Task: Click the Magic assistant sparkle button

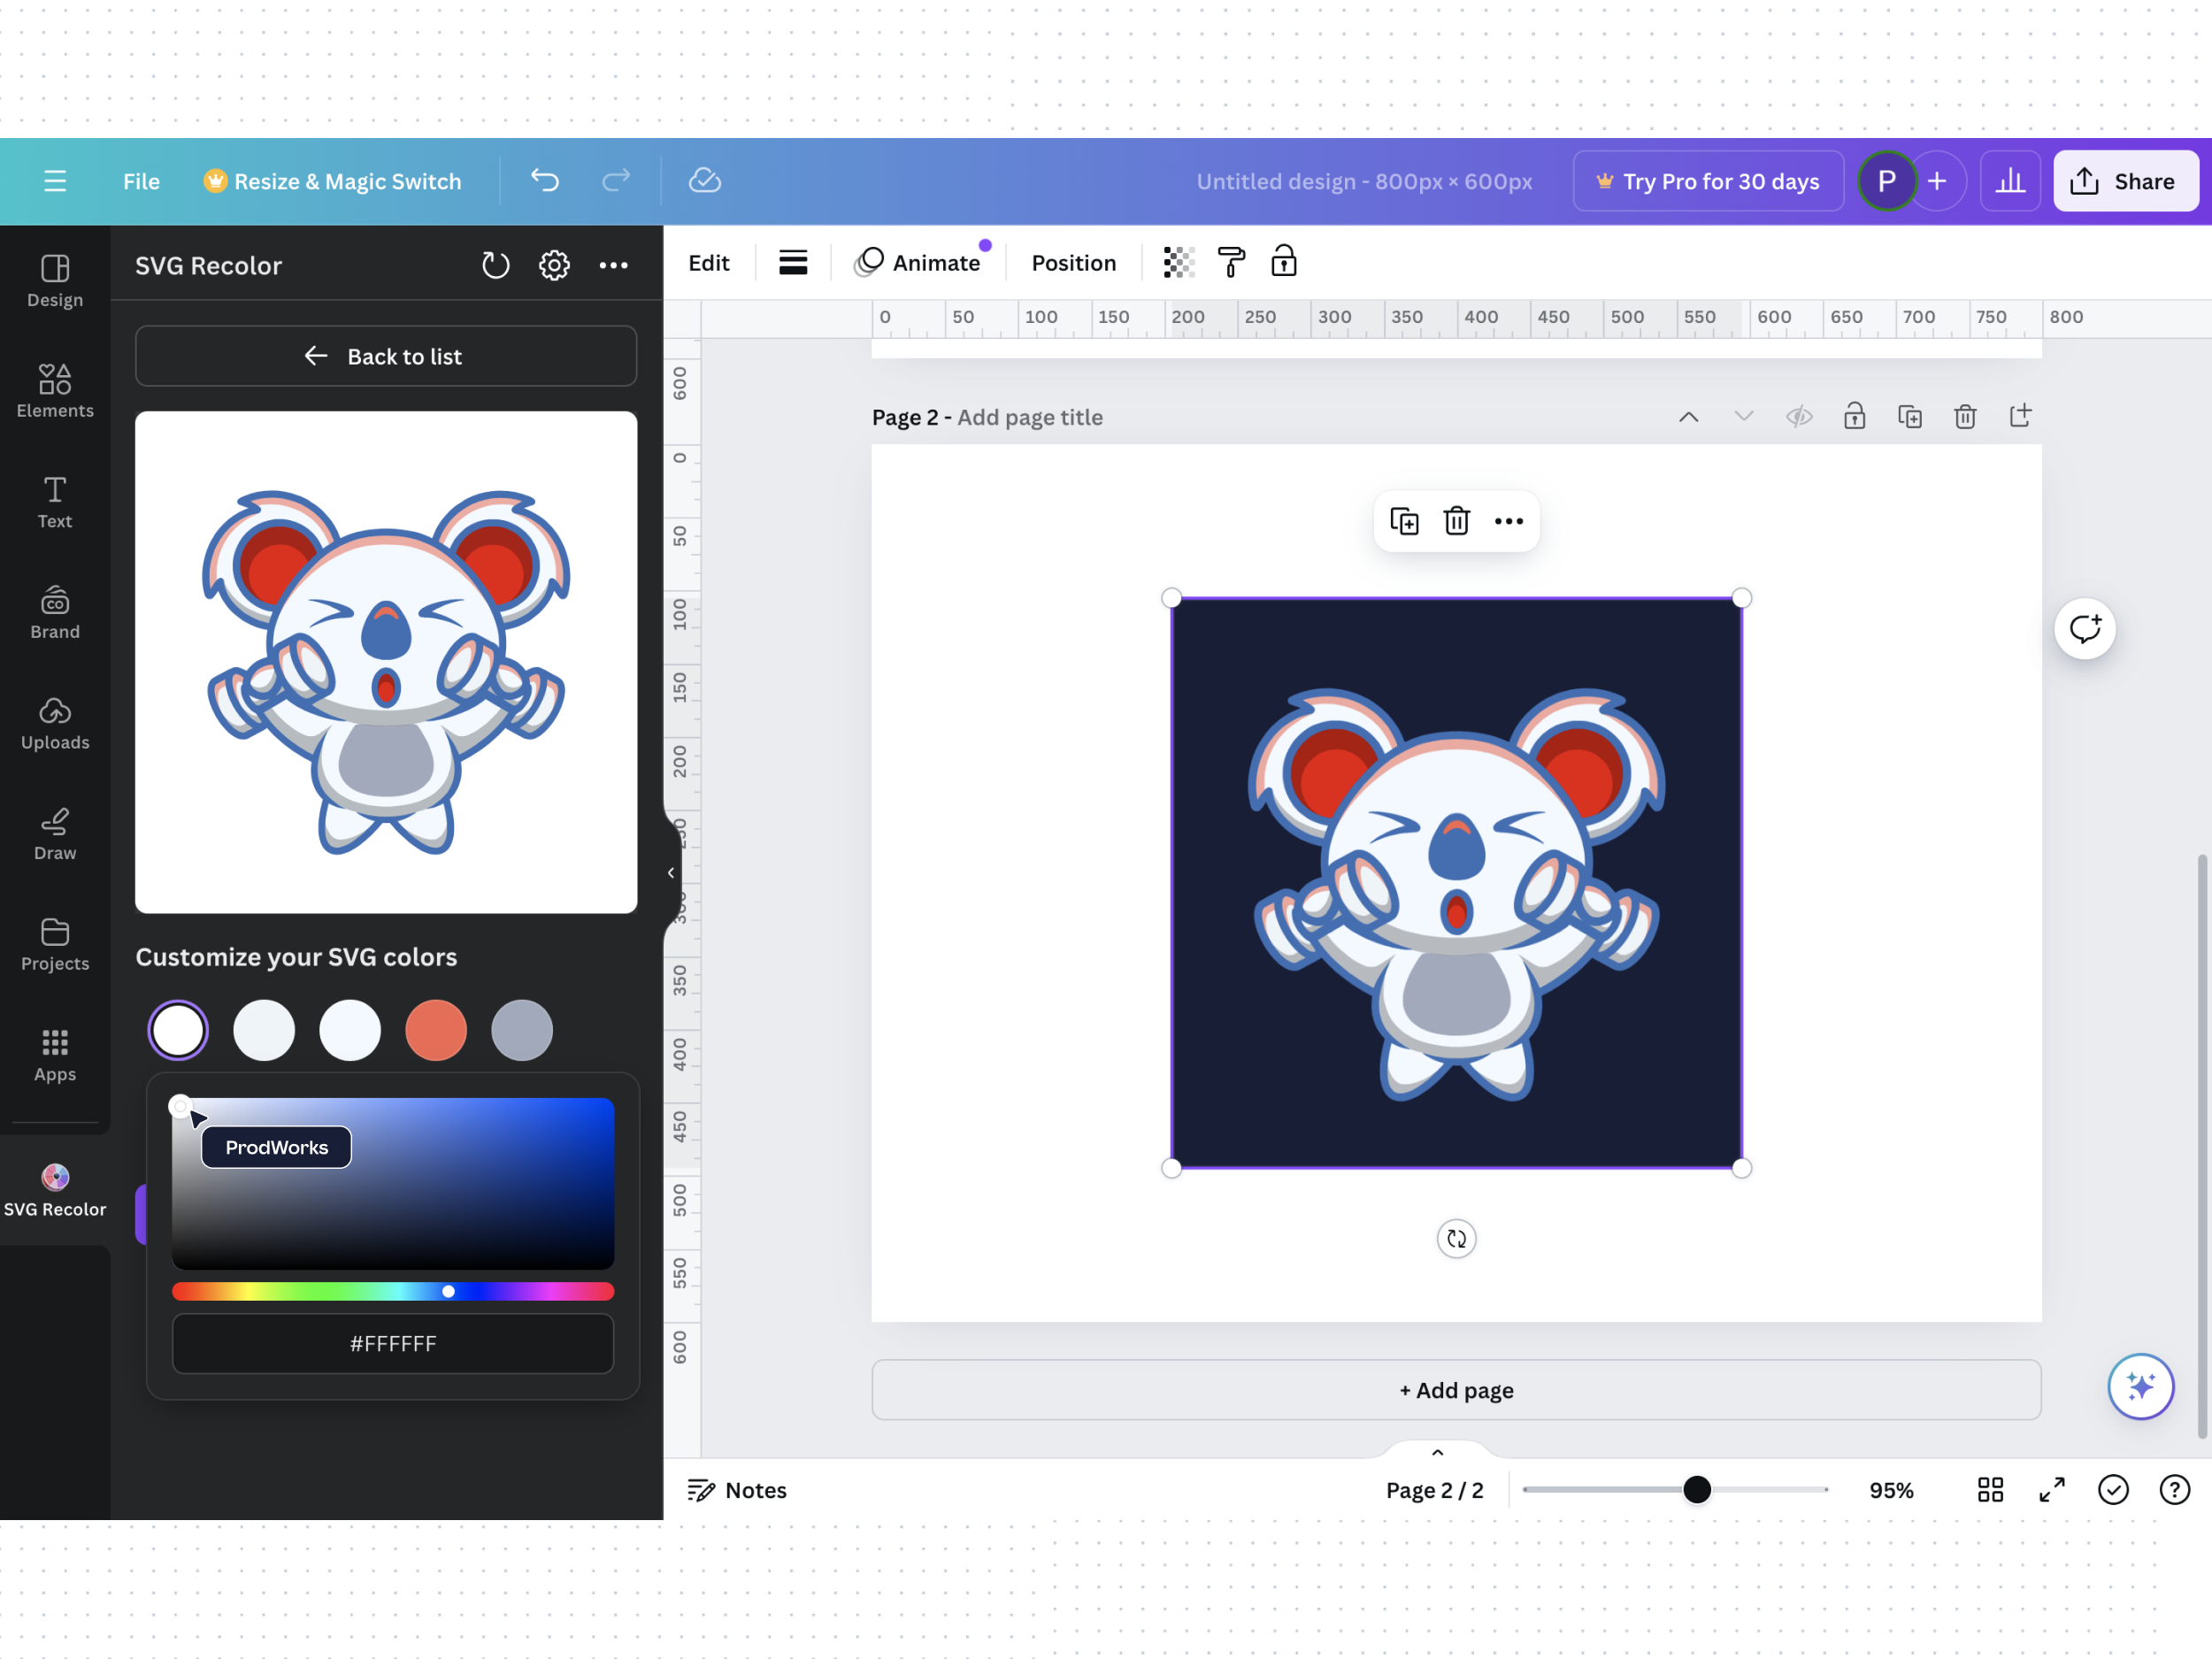Action: click(2140, 1386)
